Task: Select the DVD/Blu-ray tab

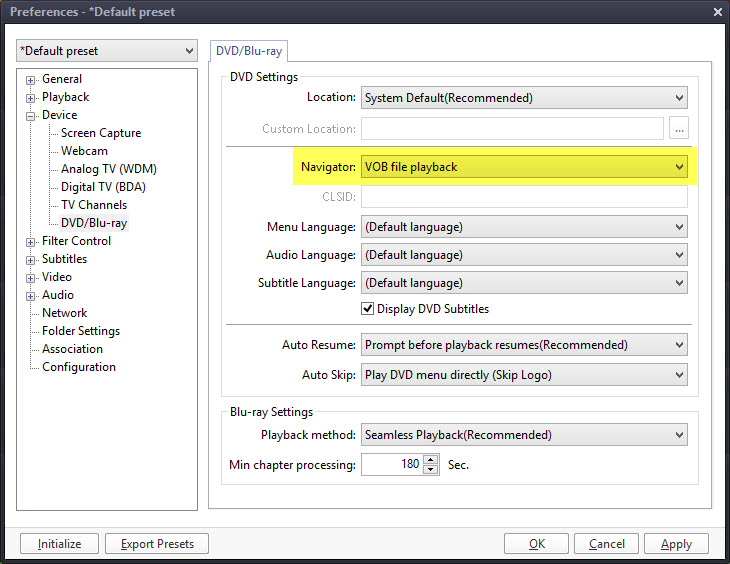Action: pyautogui.click(x=250, y=51)
